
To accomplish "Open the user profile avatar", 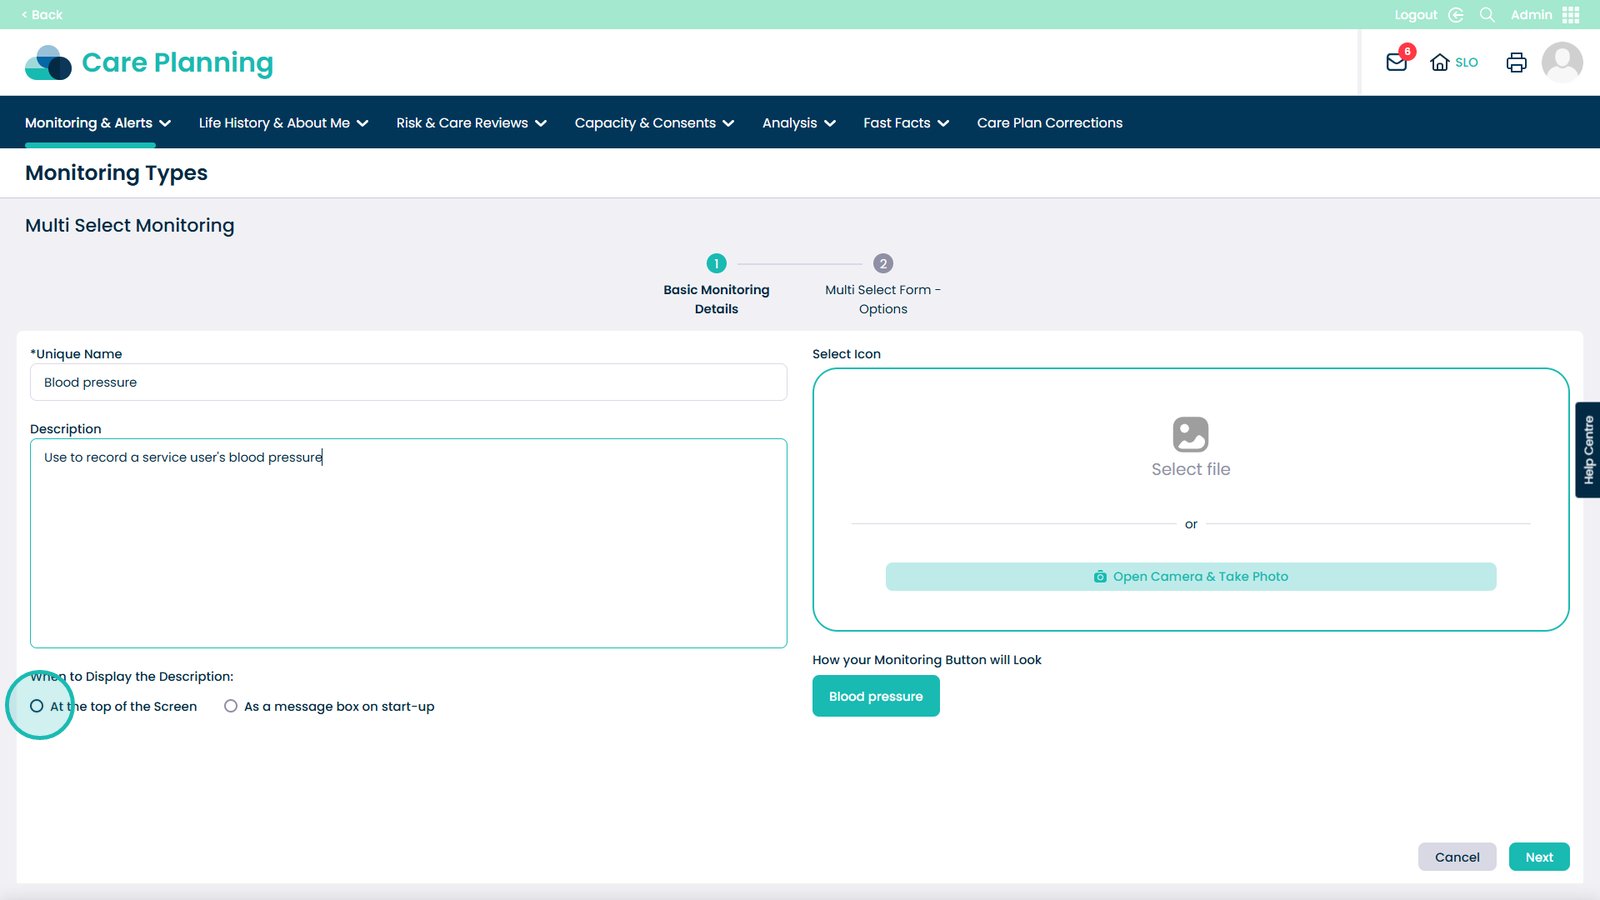I will click(x=1561, y=62).
